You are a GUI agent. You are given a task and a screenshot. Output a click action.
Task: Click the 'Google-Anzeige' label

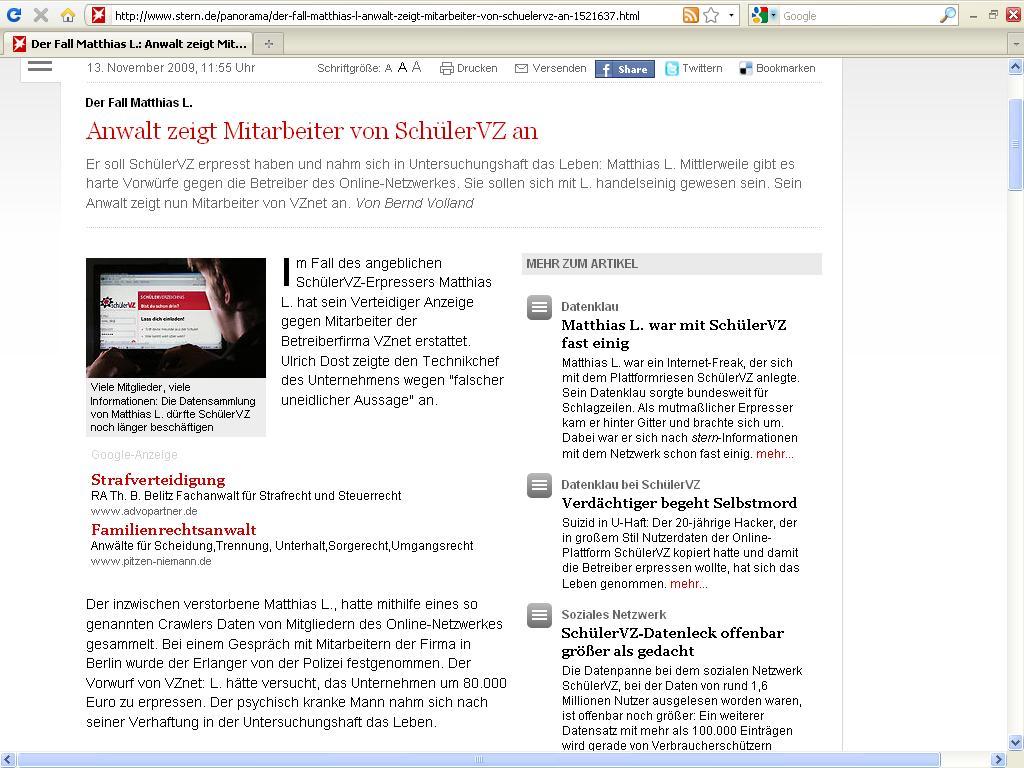[x=135, y=455]
